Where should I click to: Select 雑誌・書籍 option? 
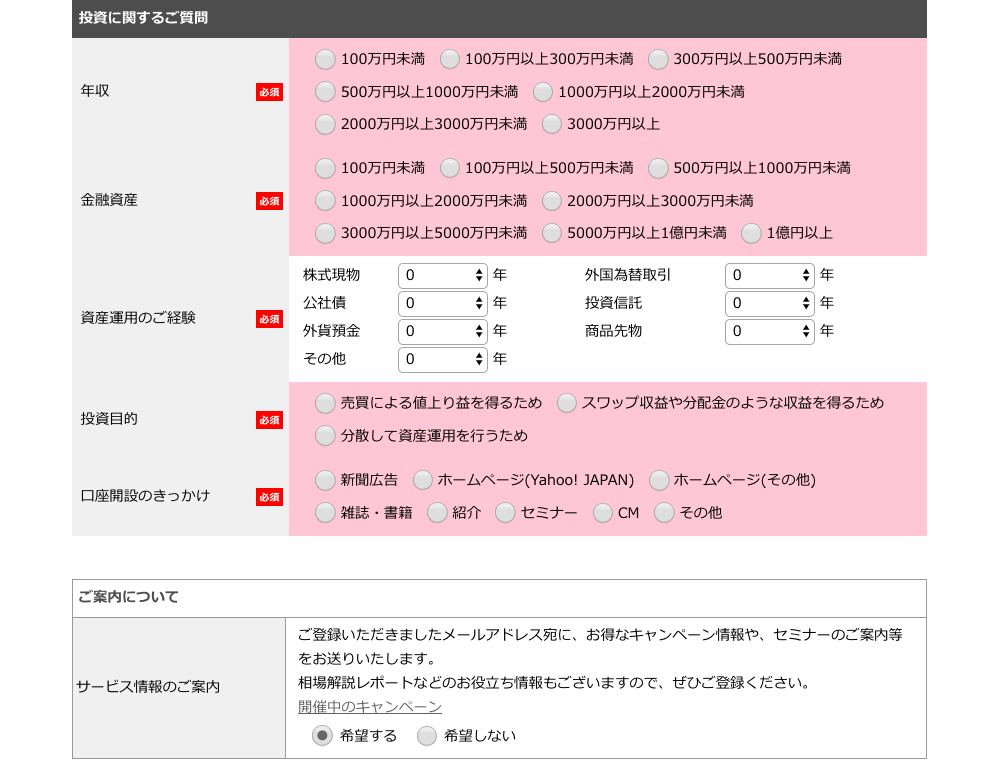325,513
